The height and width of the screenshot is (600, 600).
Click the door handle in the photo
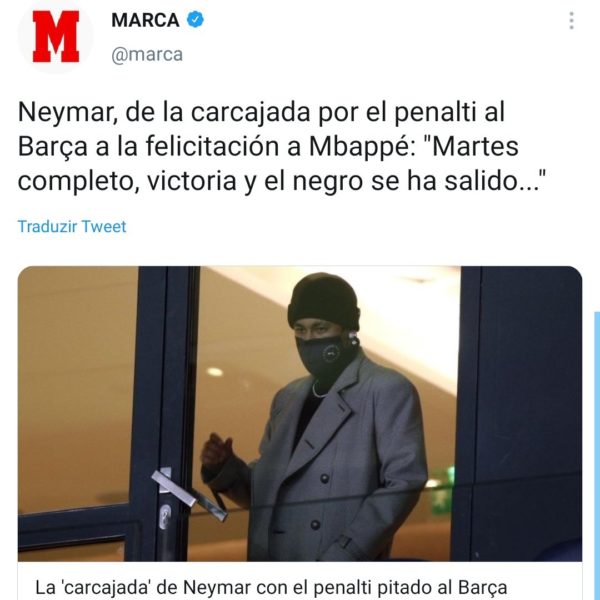point(190,496)
